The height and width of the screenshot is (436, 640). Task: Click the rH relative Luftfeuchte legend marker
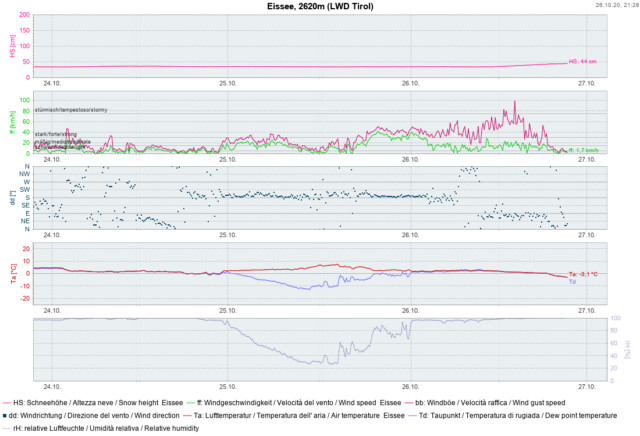coord(5,428)
